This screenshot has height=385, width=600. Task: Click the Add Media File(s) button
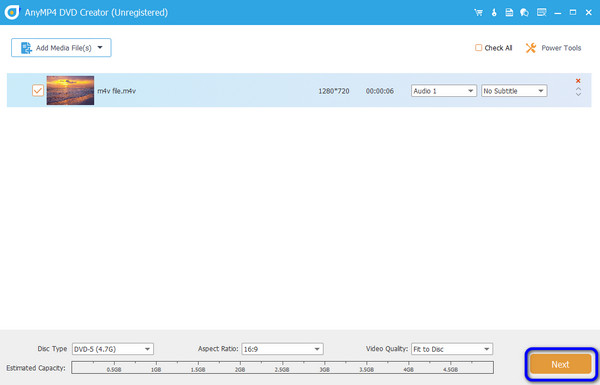click(x=61, y=48)
